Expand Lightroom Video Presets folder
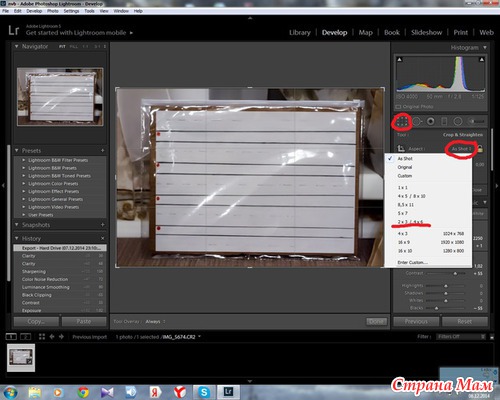The height and width of the screenshot is (400, 500). click(24, 207)
